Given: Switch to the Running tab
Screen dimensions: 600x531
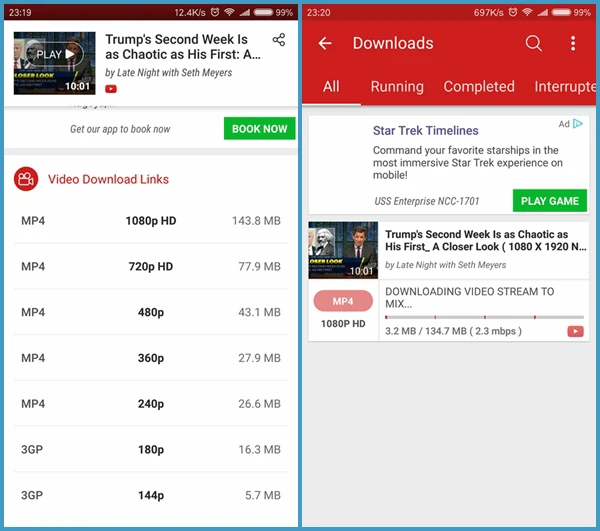Looking at the screenshot, I should [397, 87].
